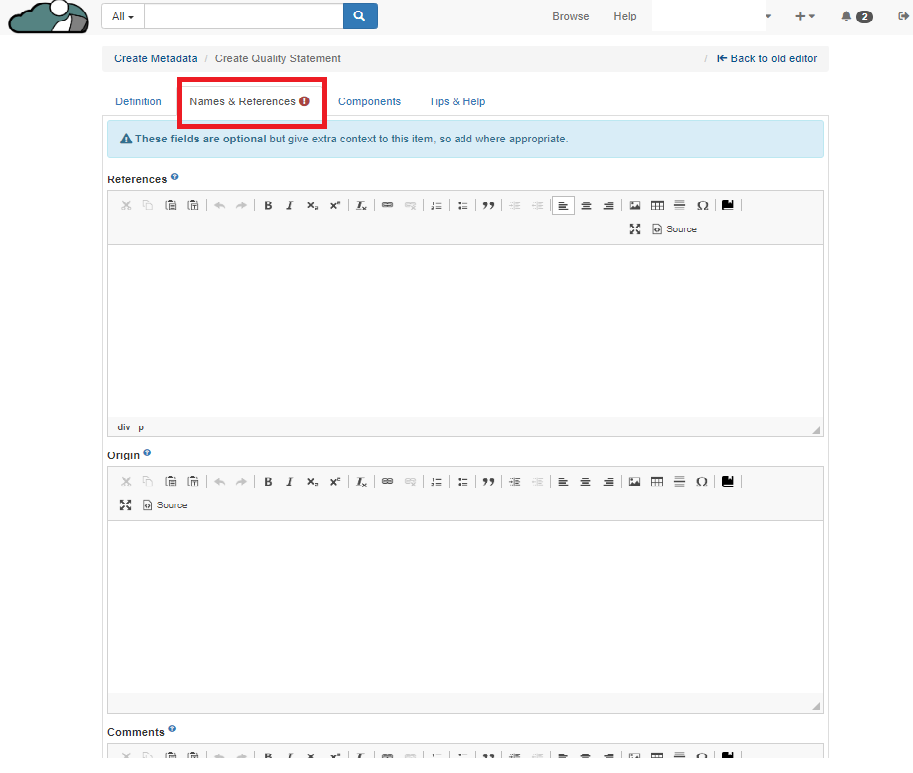This screenshot has width=913, height=773.
Task: Click Block Quote in the References toolbar
Action: coord(488,206)
